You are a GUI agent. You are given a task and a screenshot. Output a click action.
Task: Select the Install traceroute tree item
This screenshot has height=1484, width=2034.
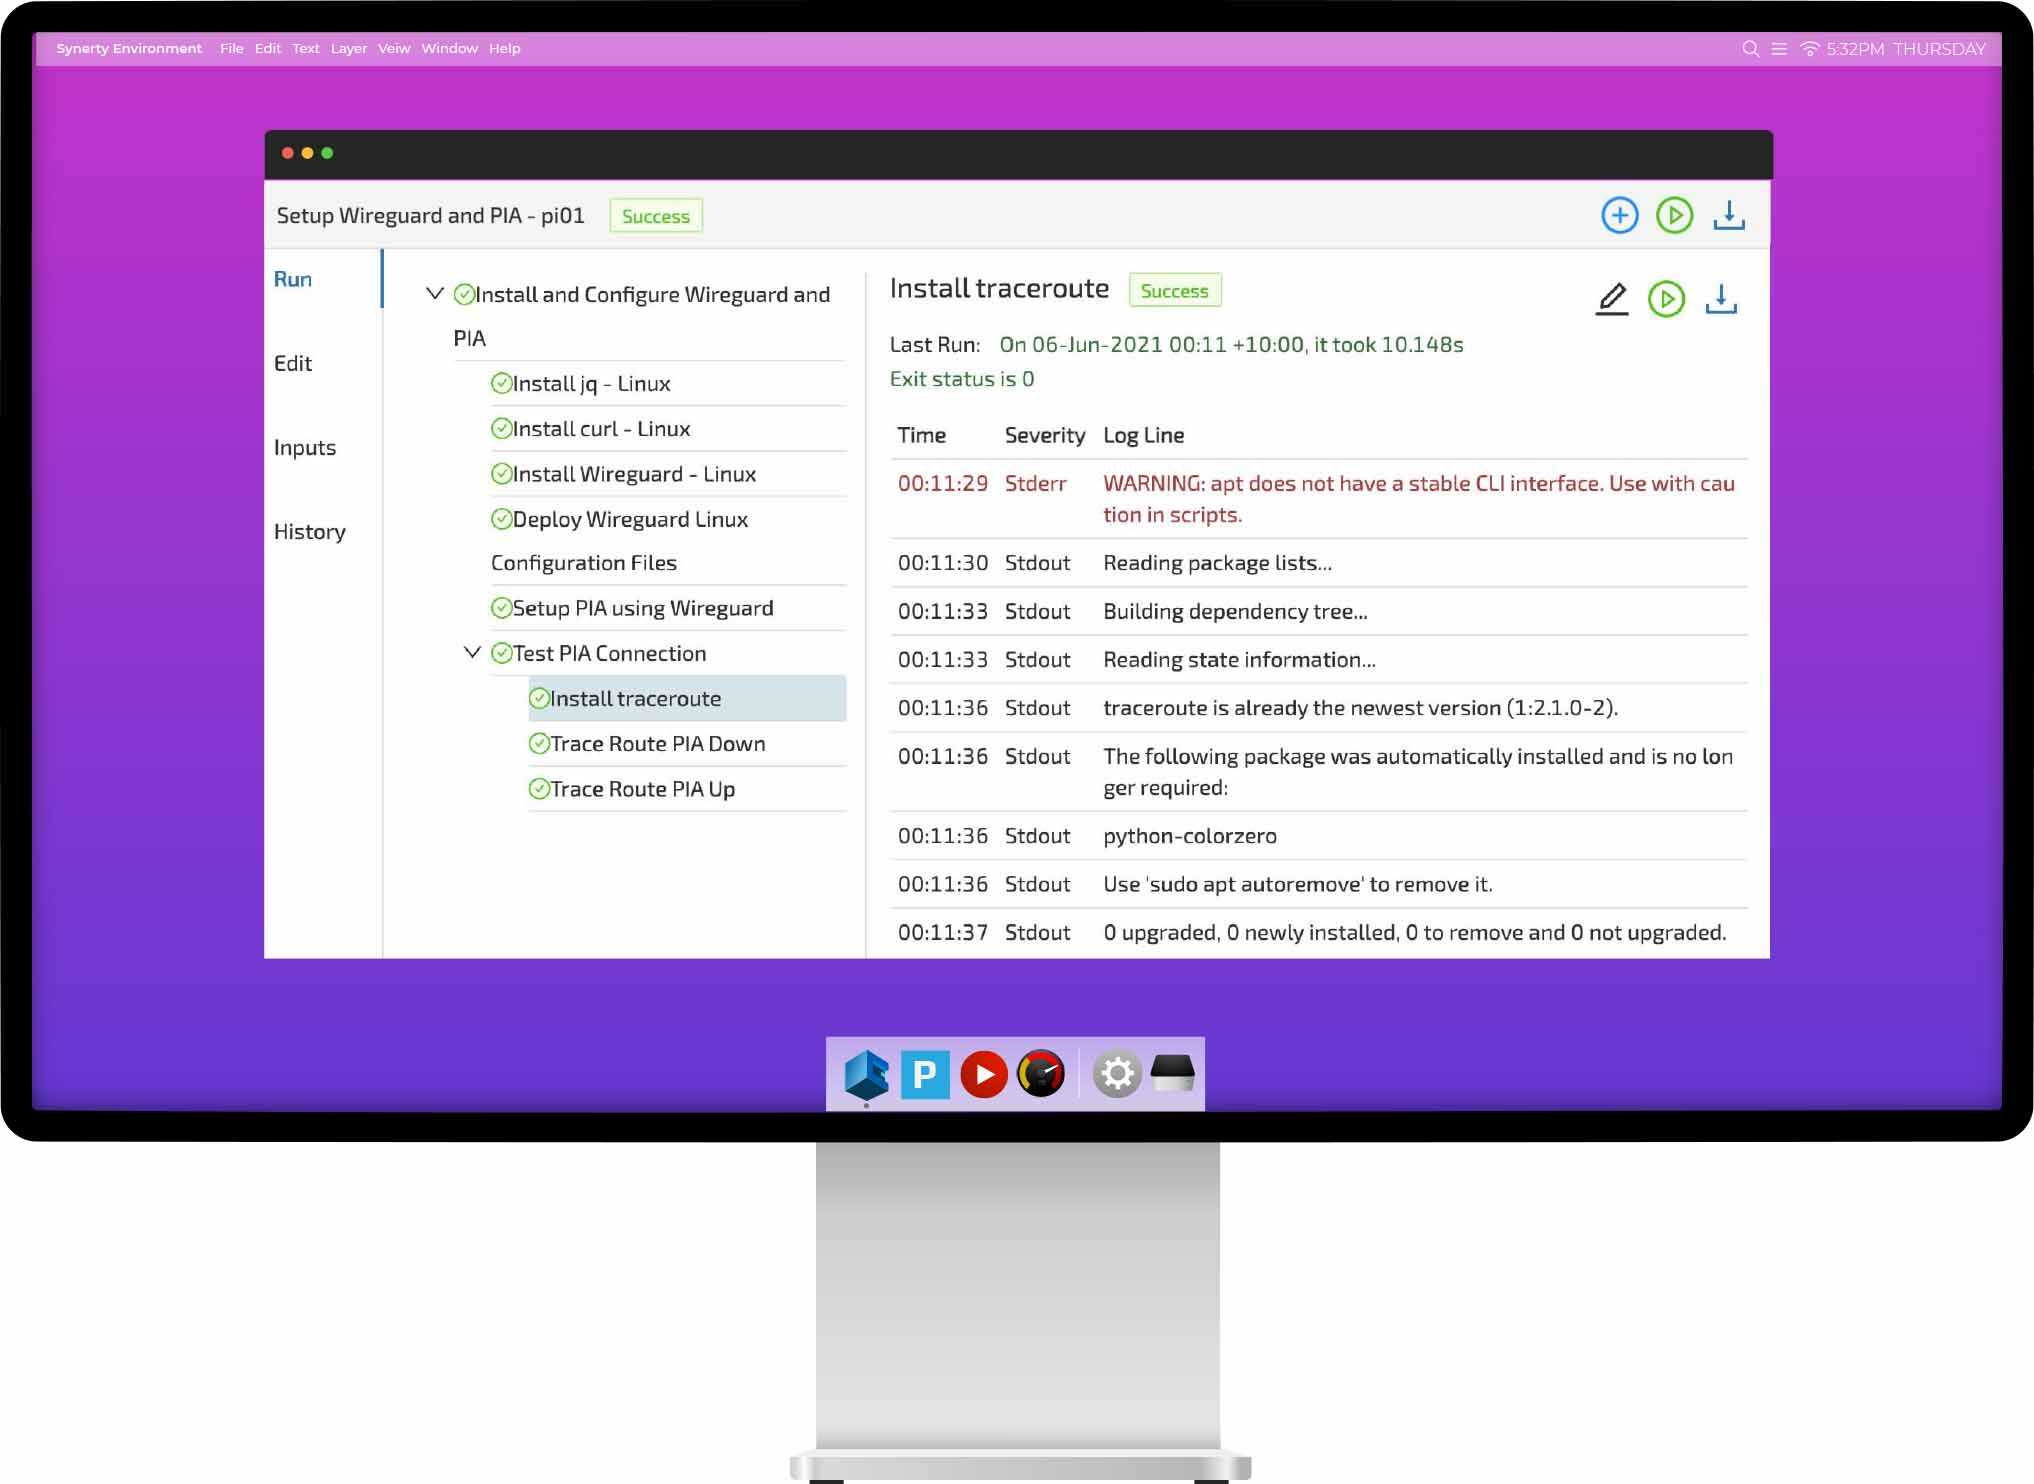(x=636, y=698)
